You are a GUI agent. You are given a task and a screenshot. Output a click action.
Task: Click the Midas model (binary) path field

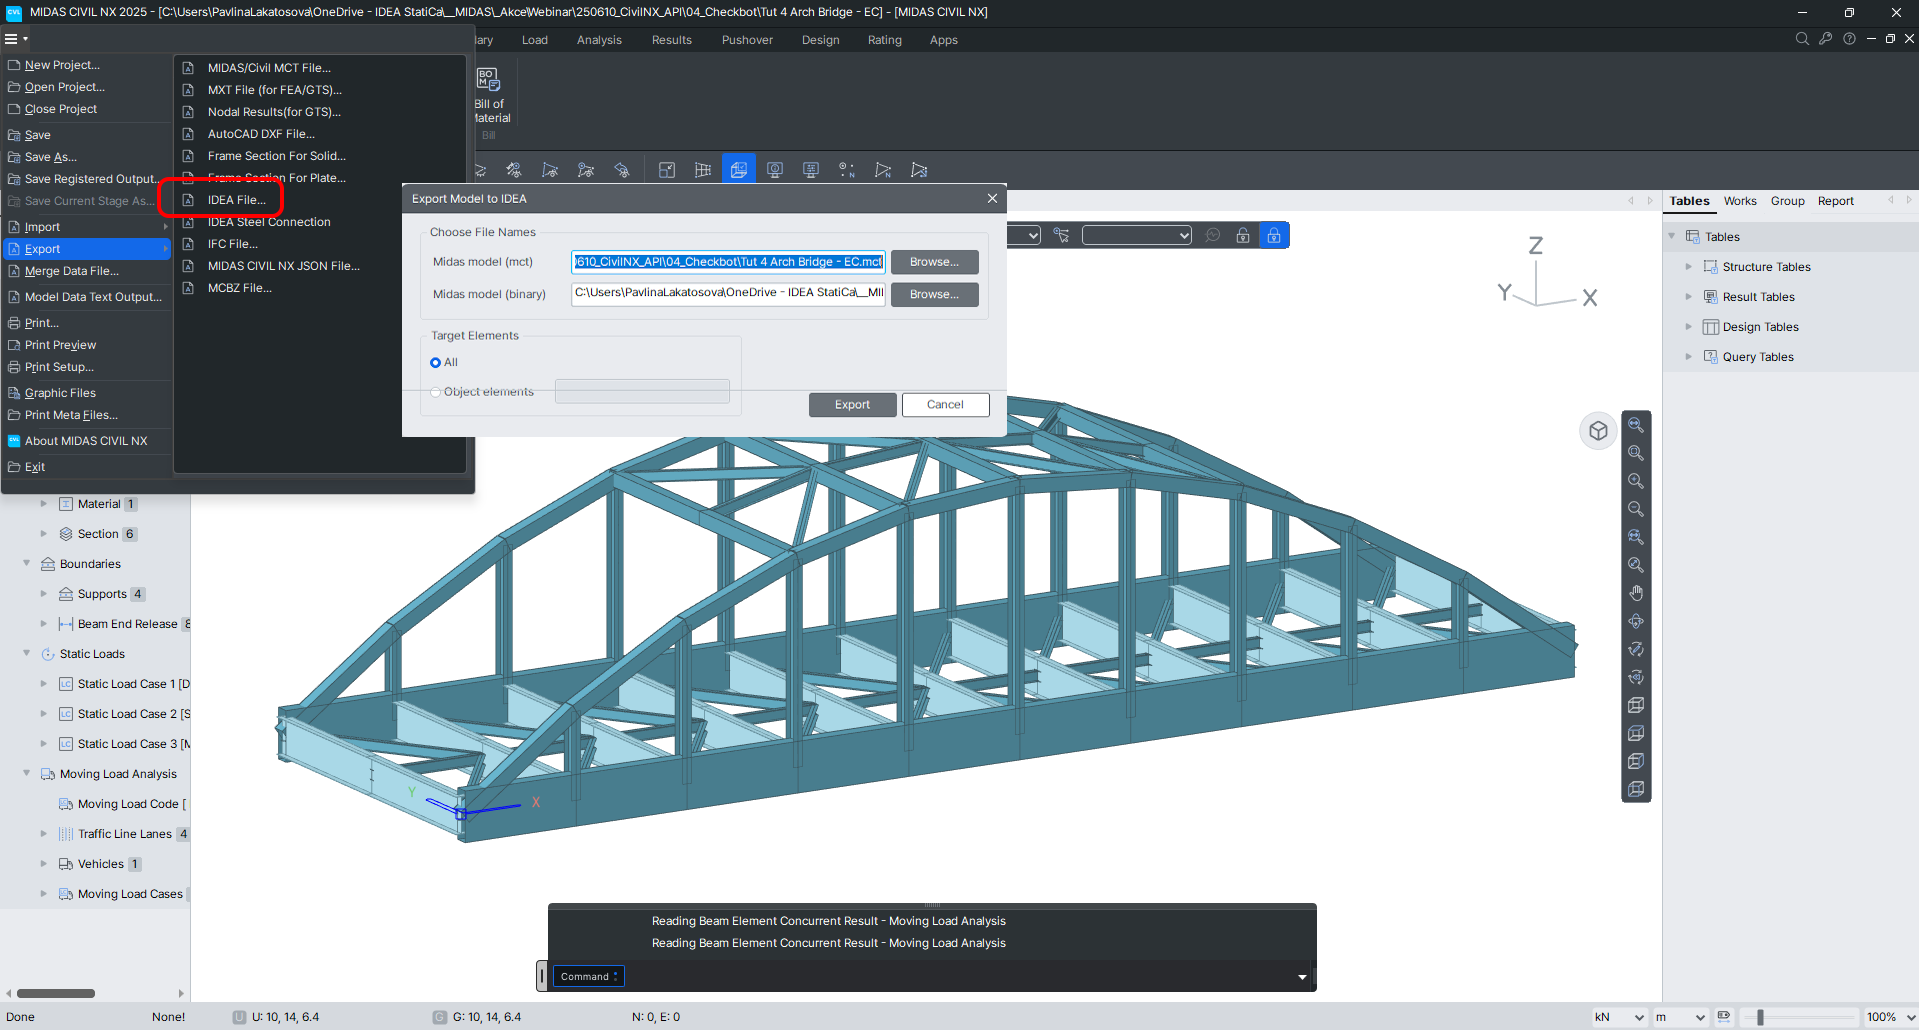pos(728,293)
